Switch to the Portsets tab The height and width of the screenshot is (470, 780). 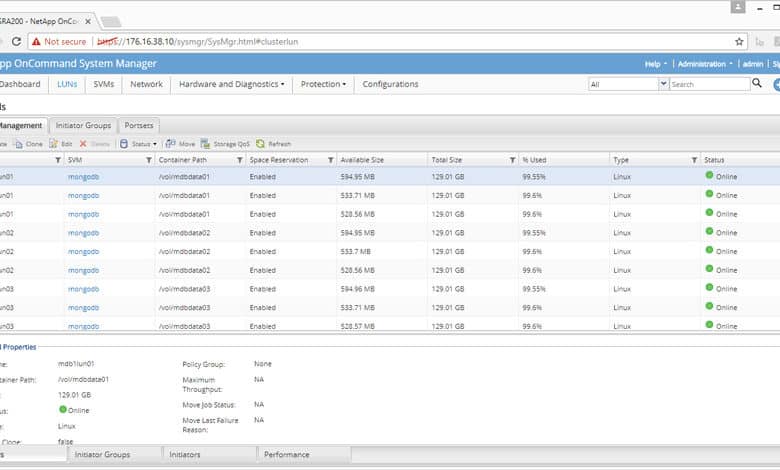click(x=139, y=126)
